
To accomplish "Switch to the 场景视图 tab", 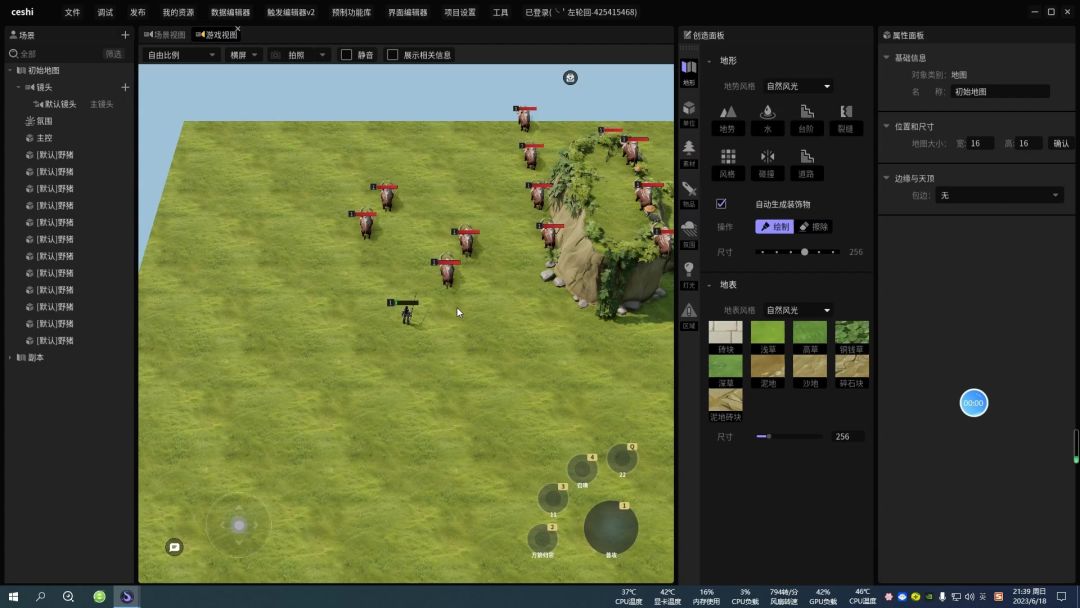I will click(165, 34).
